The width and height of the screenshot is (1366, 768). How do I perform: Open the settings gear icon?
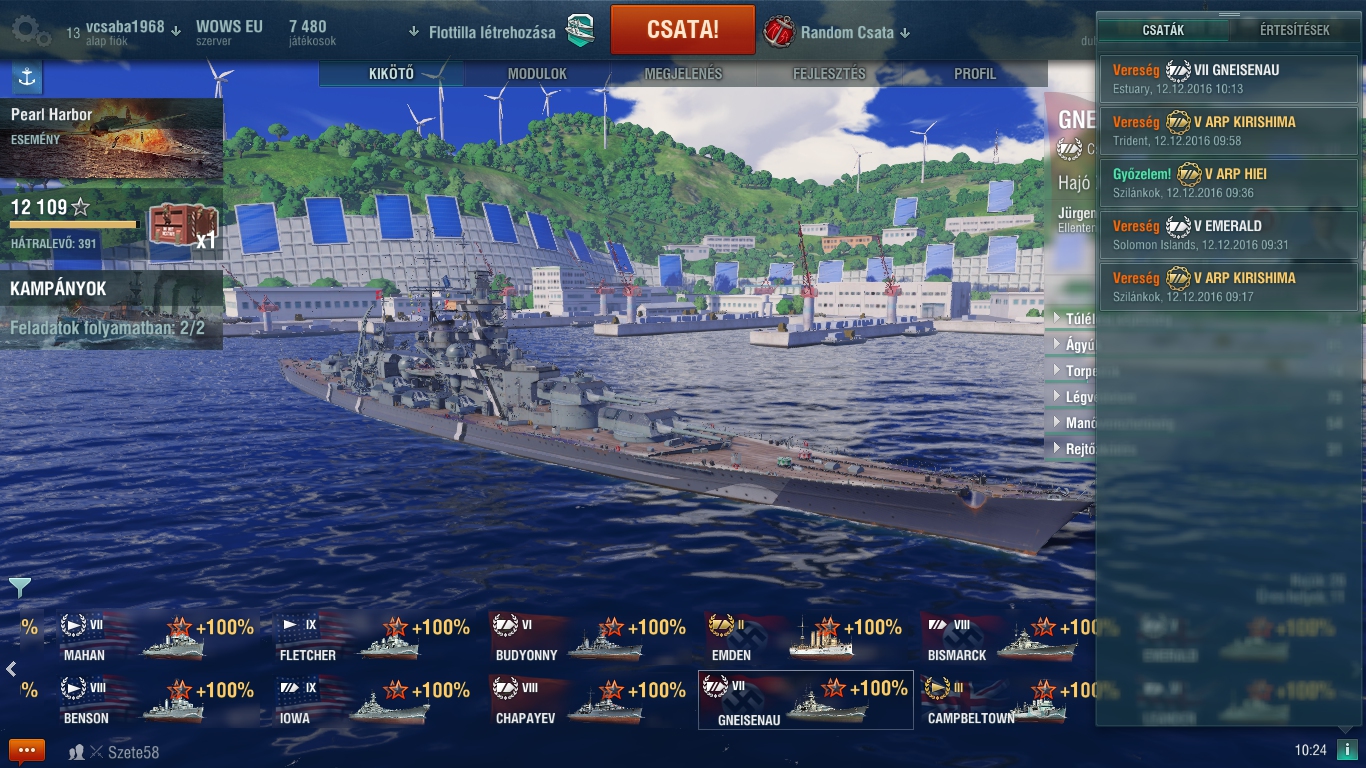[x=30, y=32]
